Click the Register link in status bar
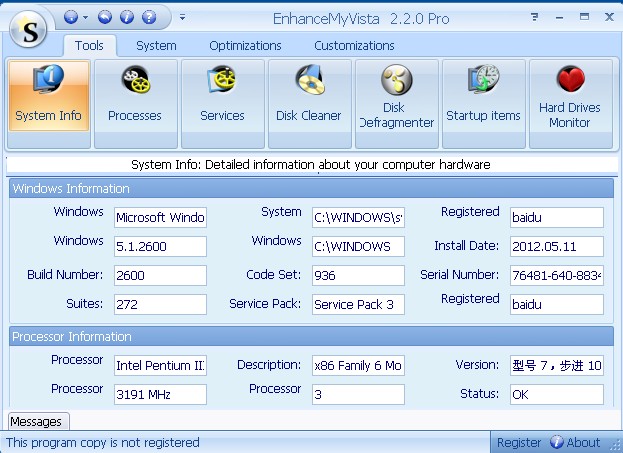623x453 pixels. [519, 443]
